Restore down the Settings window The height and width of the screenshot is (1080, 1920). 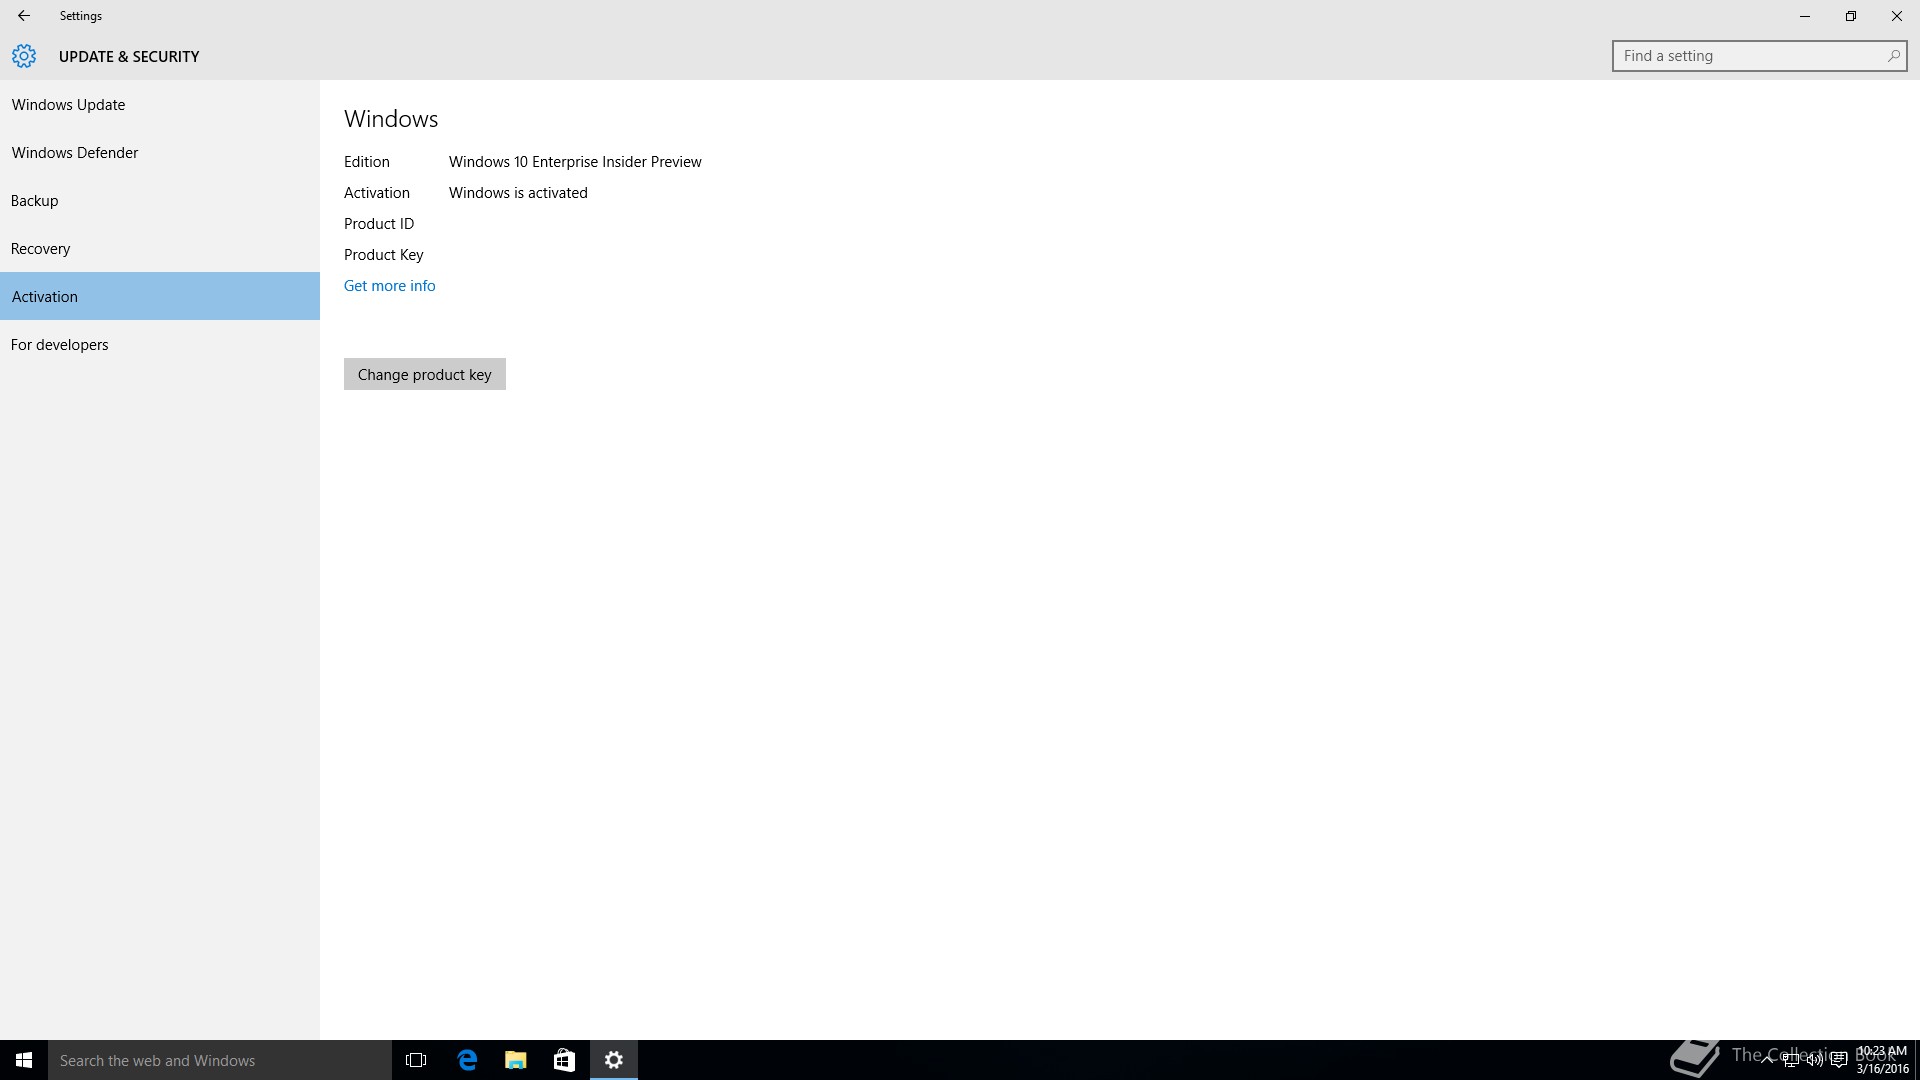1851,16
